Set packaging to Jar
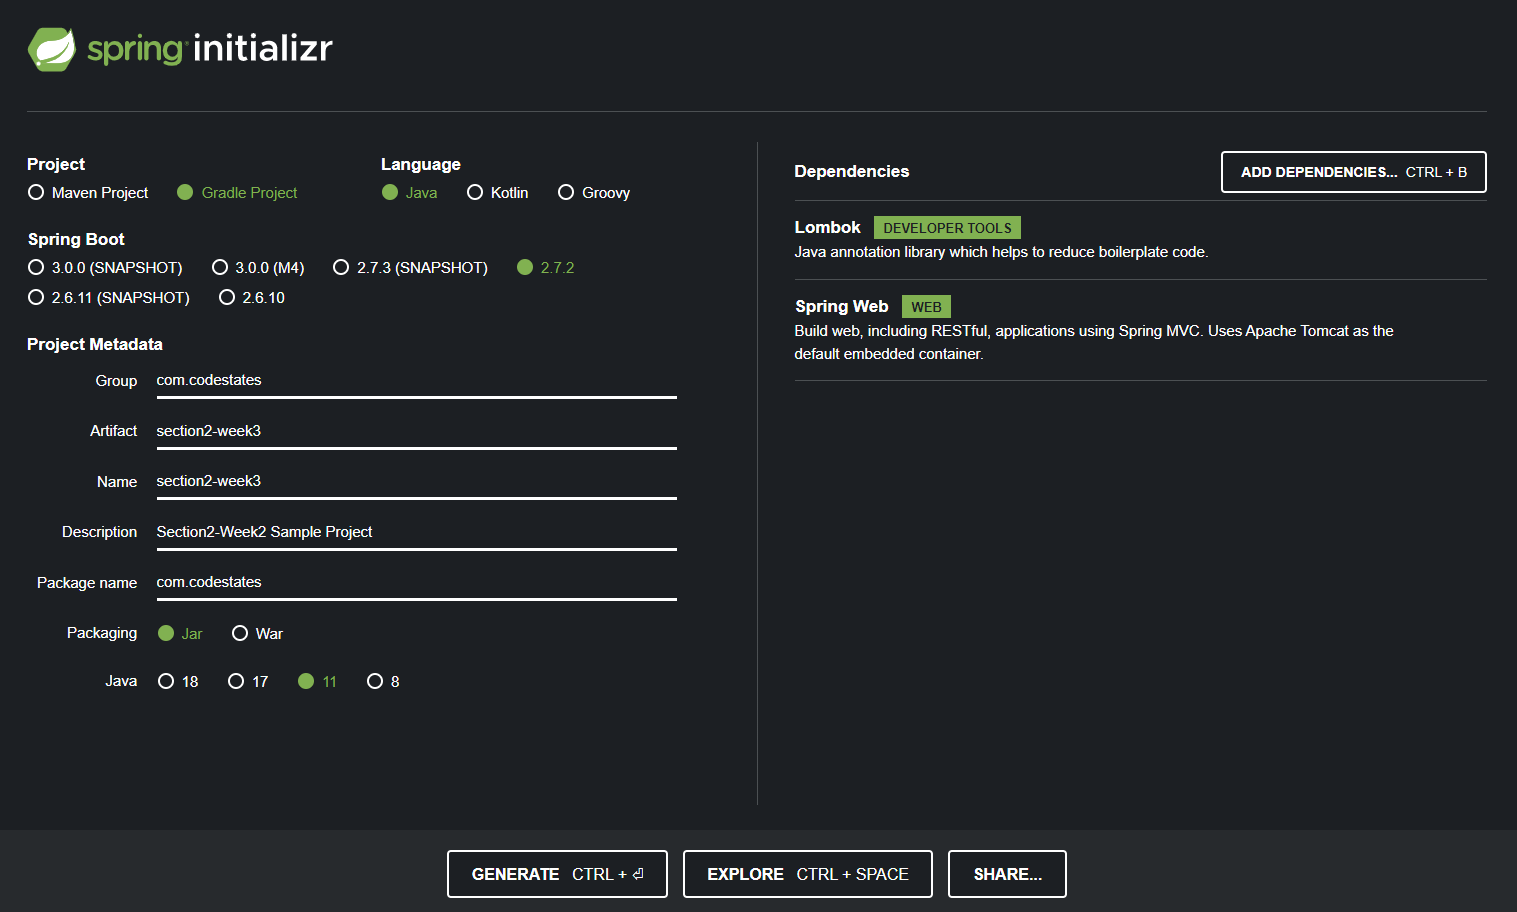 (180, 633)
